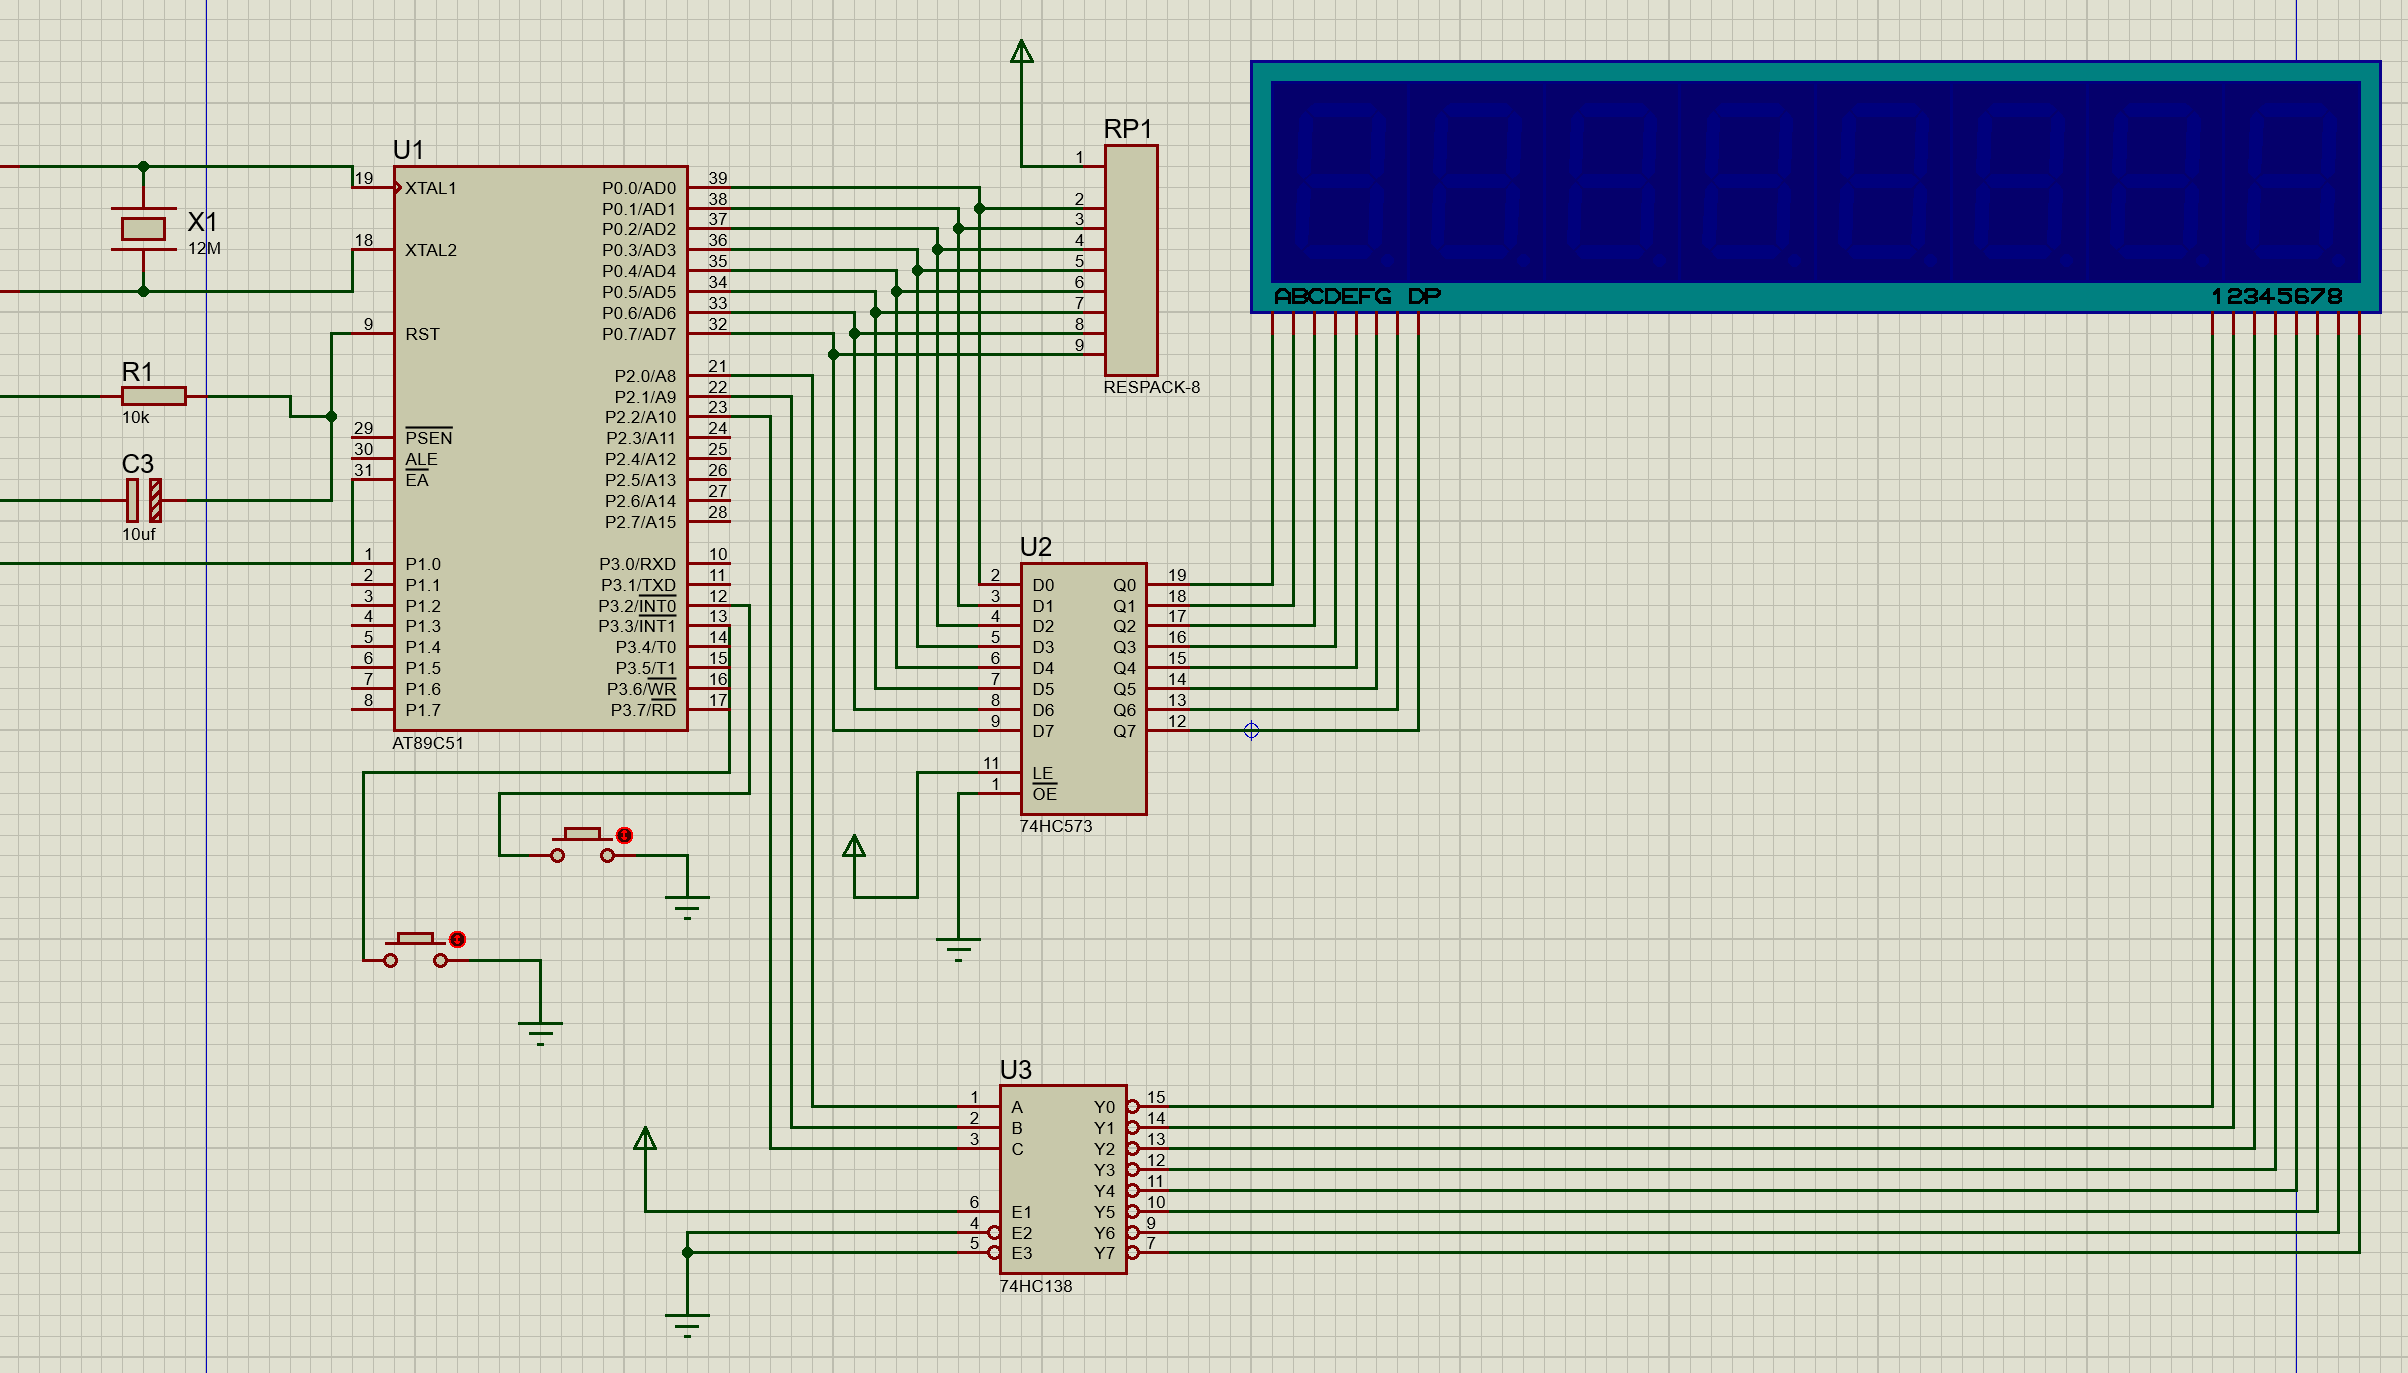This screenshot has width=2408, height=1373.
Task: Click the 'P3.2/INT0' pin label
Action: click(637, 606)
